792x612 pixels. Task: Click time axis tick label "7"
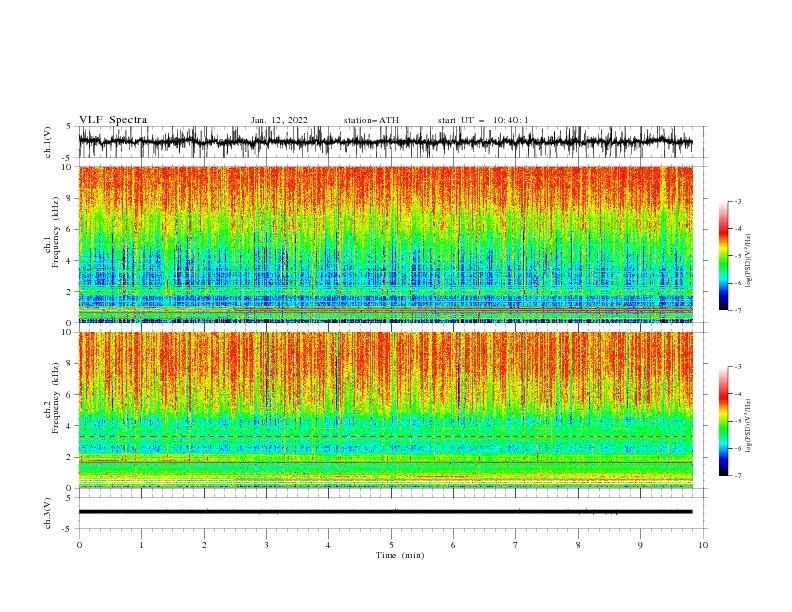516,545
